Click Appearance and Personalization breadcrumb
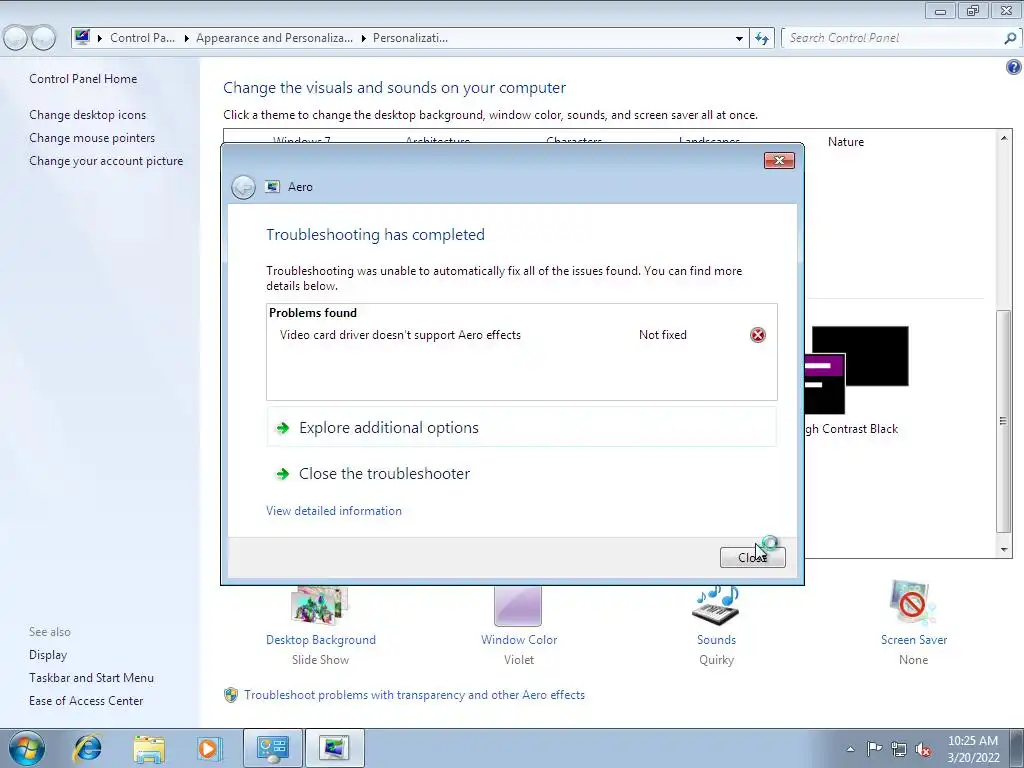The height and width of the screenshot is (768, 1024). (274, 38)
